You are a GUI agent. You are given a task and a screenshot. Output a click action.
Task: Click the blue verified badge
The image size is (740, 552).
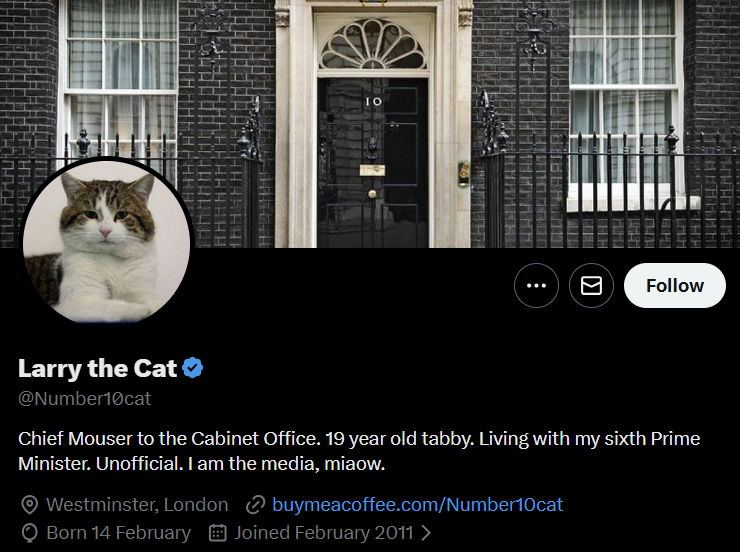pyautogui.click(x=193, y=368)
